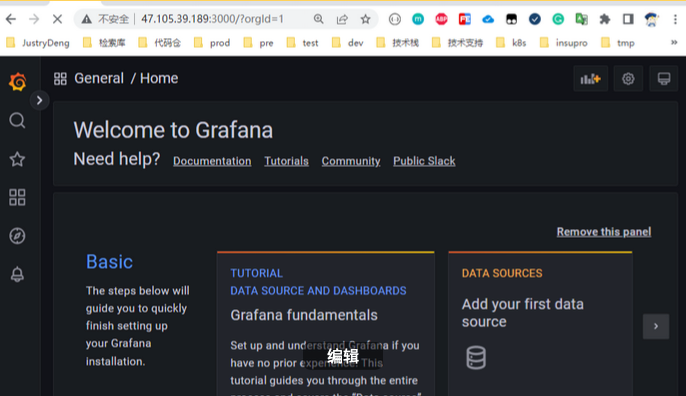This screenshot has height=396, width=686.
Task: Open the extensions puzzle icon
Action: (x=605, y=19)
